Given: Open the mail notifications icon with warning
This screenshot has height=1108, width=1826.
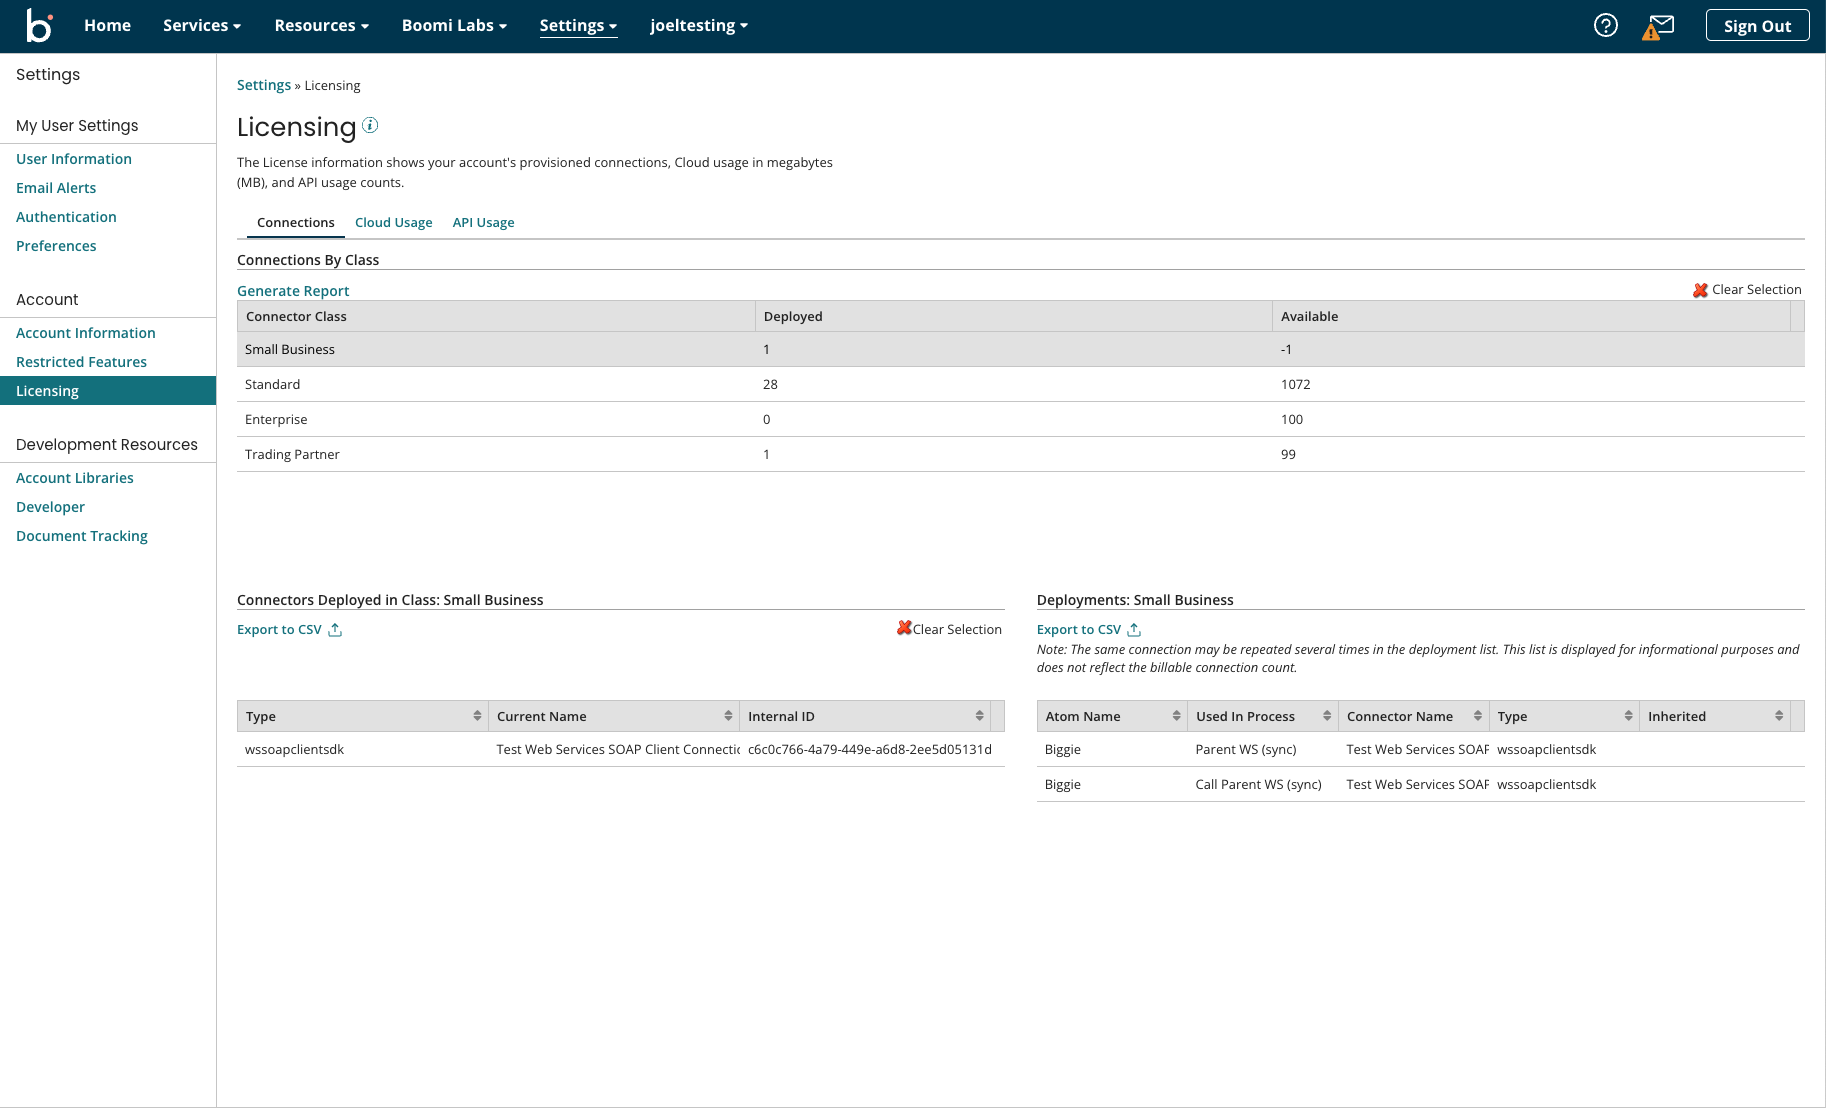Looking at the screenshot, I should pyautogui.click(x=1658, y=27).
